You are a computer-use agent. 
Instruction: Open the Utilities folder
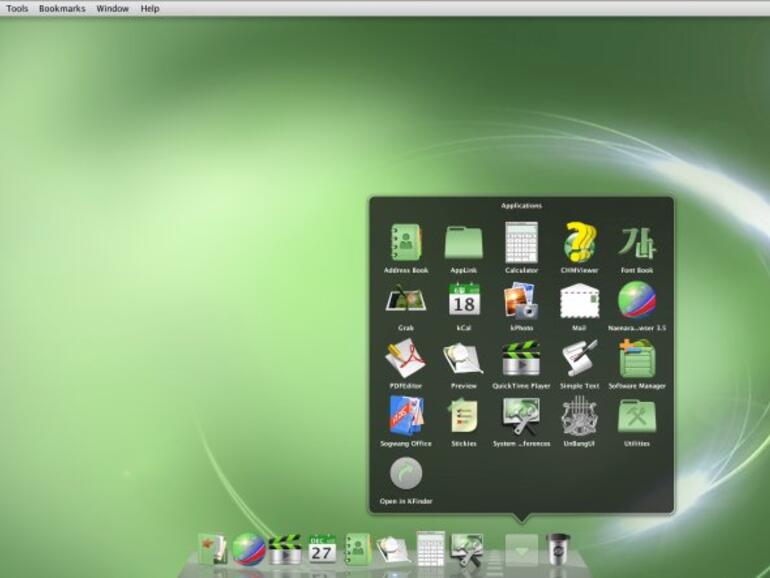[637, 416]
